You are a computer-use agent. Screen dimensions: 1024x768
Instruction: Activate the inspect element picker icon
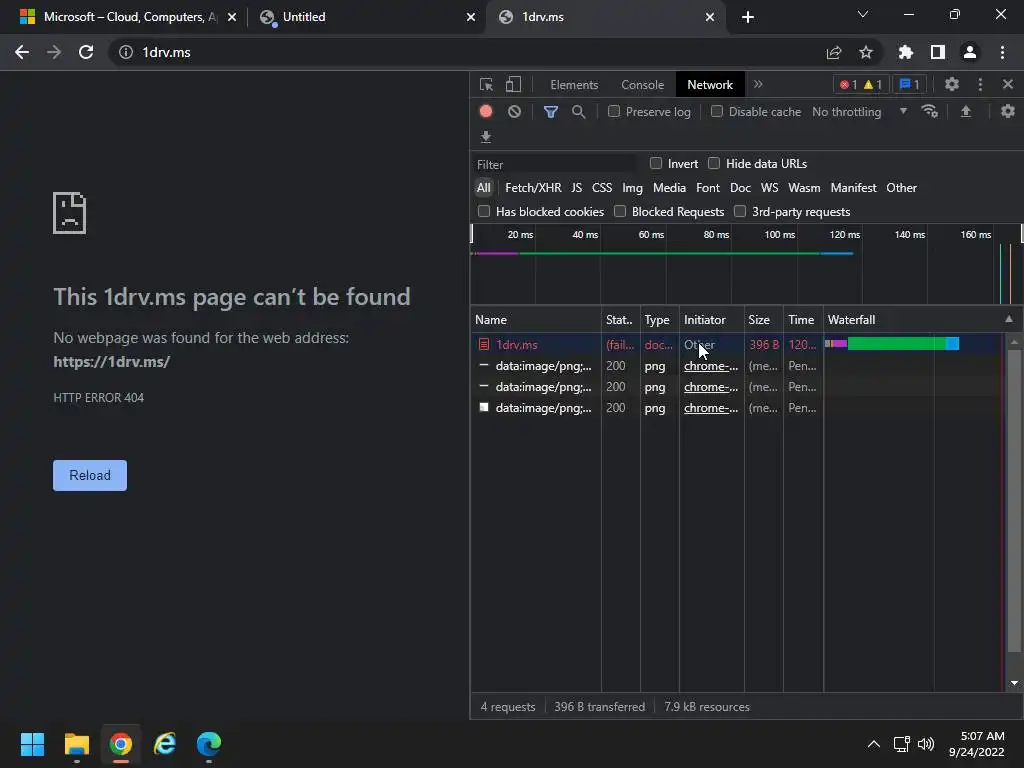click(486, 84)
